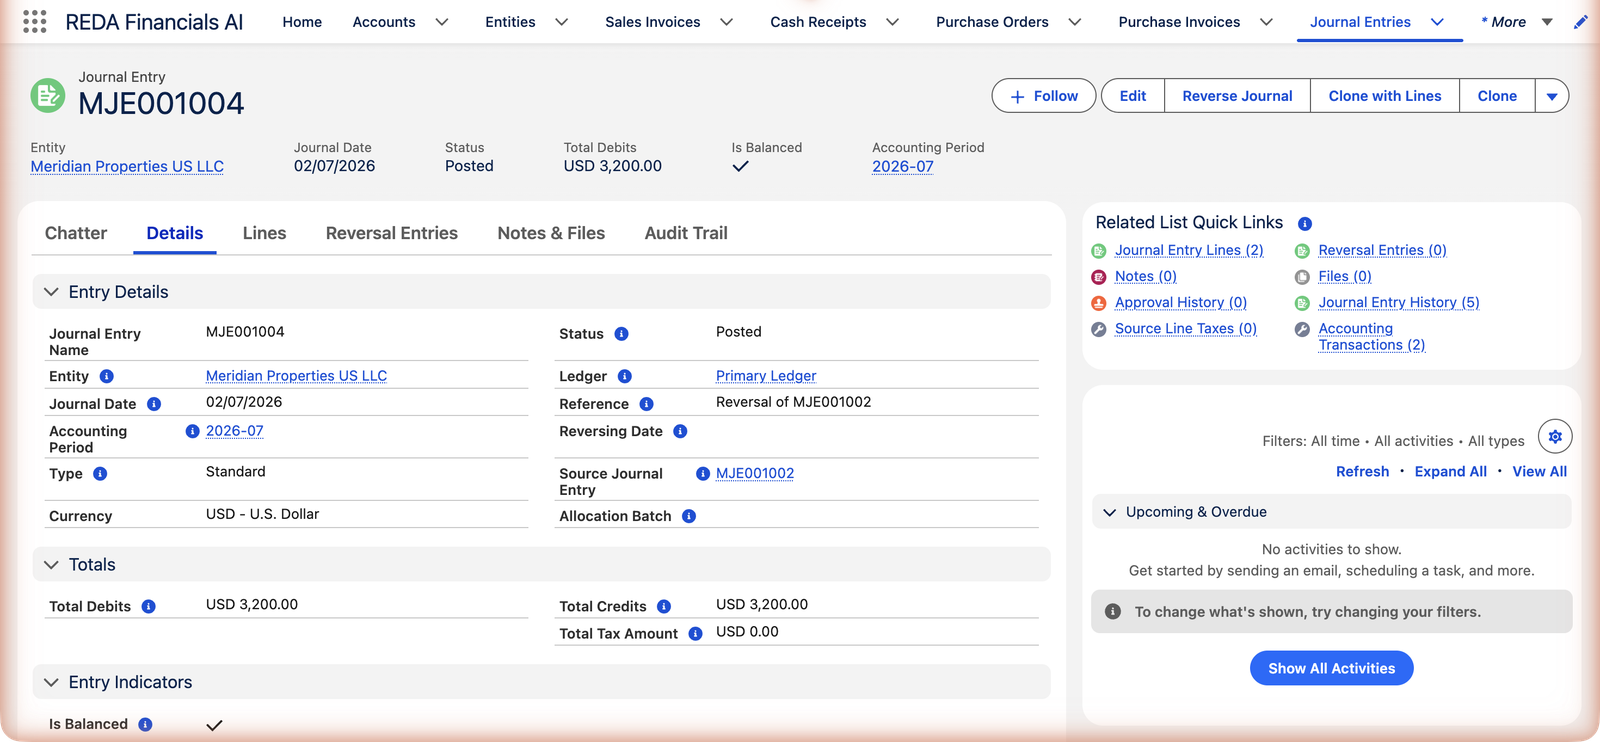Collapse the Entry Details section

[51, 292]
